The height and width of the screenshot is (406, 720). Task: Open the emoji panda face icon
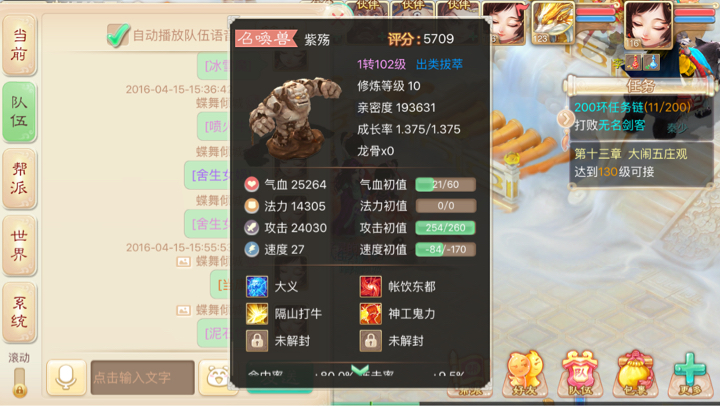217,378
